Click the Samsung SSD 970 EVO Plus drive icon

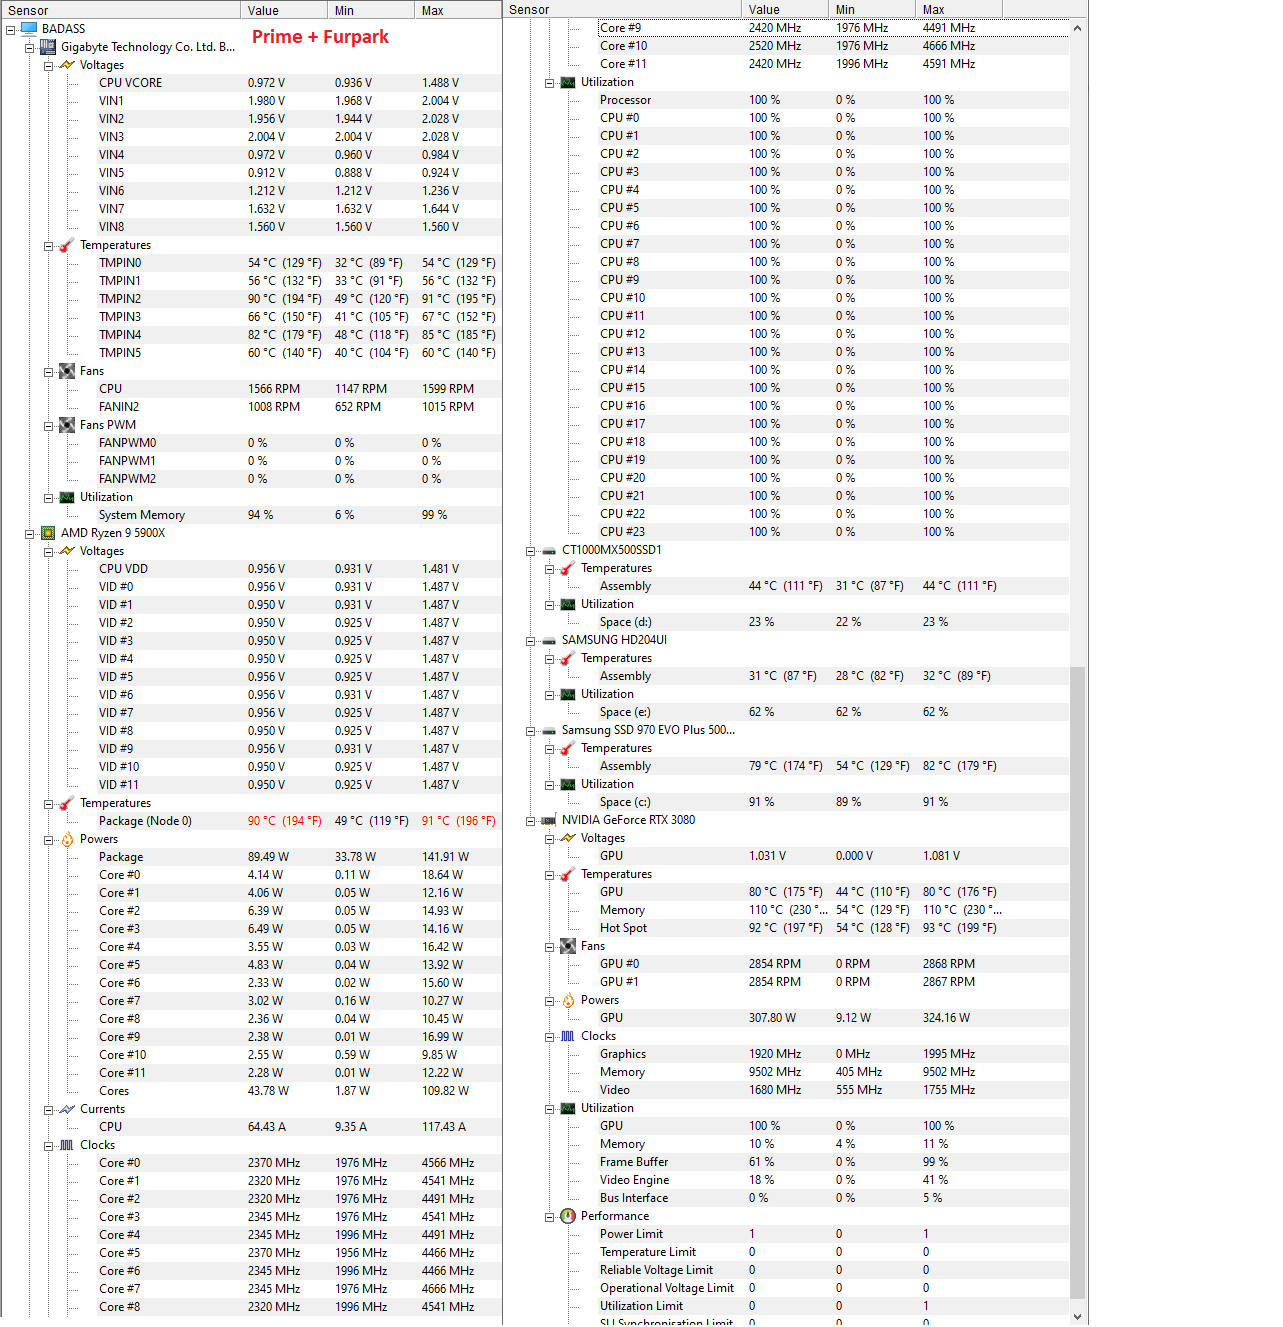pos(549,730)
